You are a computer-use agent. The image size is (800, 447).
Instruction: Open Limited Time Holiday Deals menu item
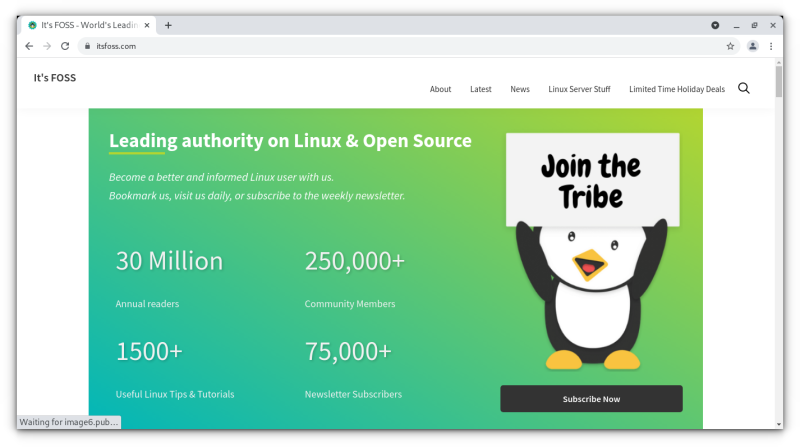[x=677, y=89]
